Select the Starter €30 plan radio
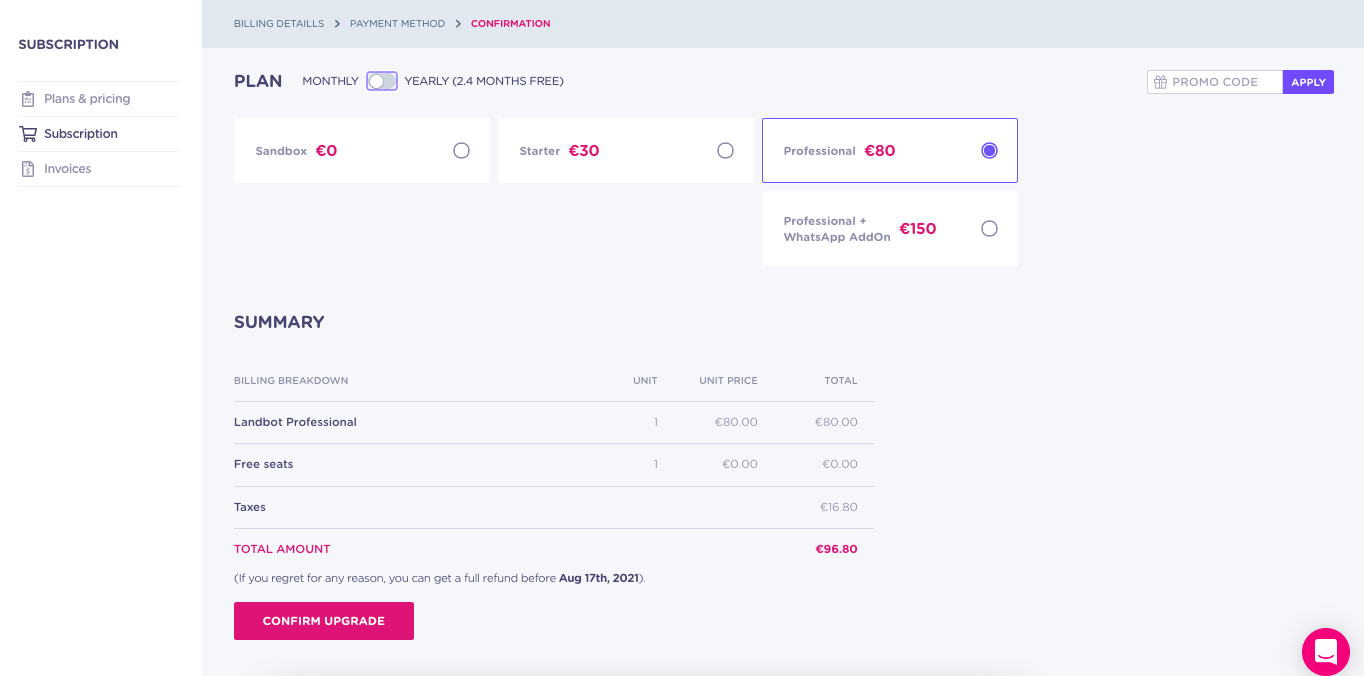Viewport: 1364px width, 676px height. pyautogui.click(x=725, y=151)
